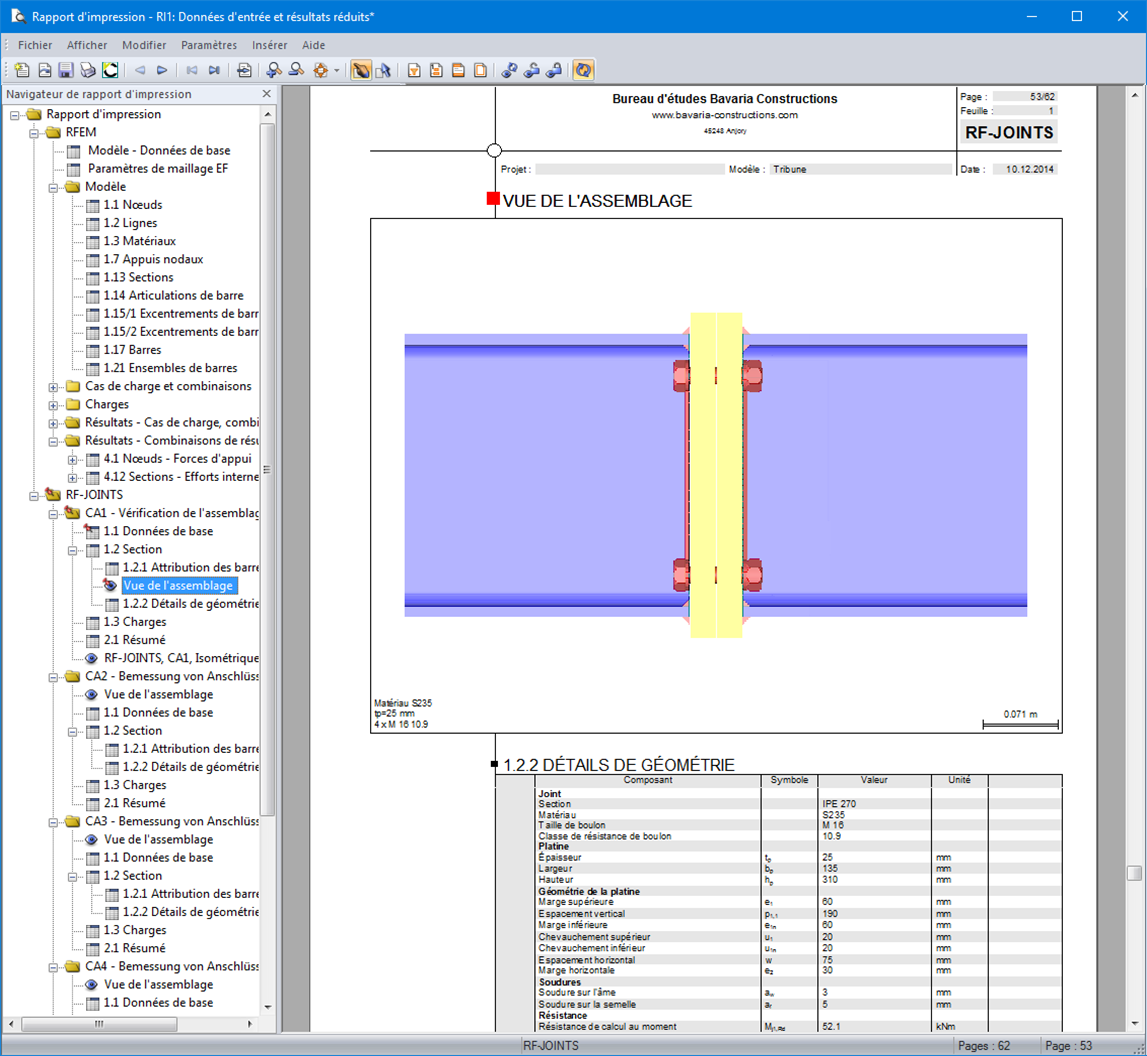
Task: Collapse the RFEM folder node
Action: click(x=34, y=133)
